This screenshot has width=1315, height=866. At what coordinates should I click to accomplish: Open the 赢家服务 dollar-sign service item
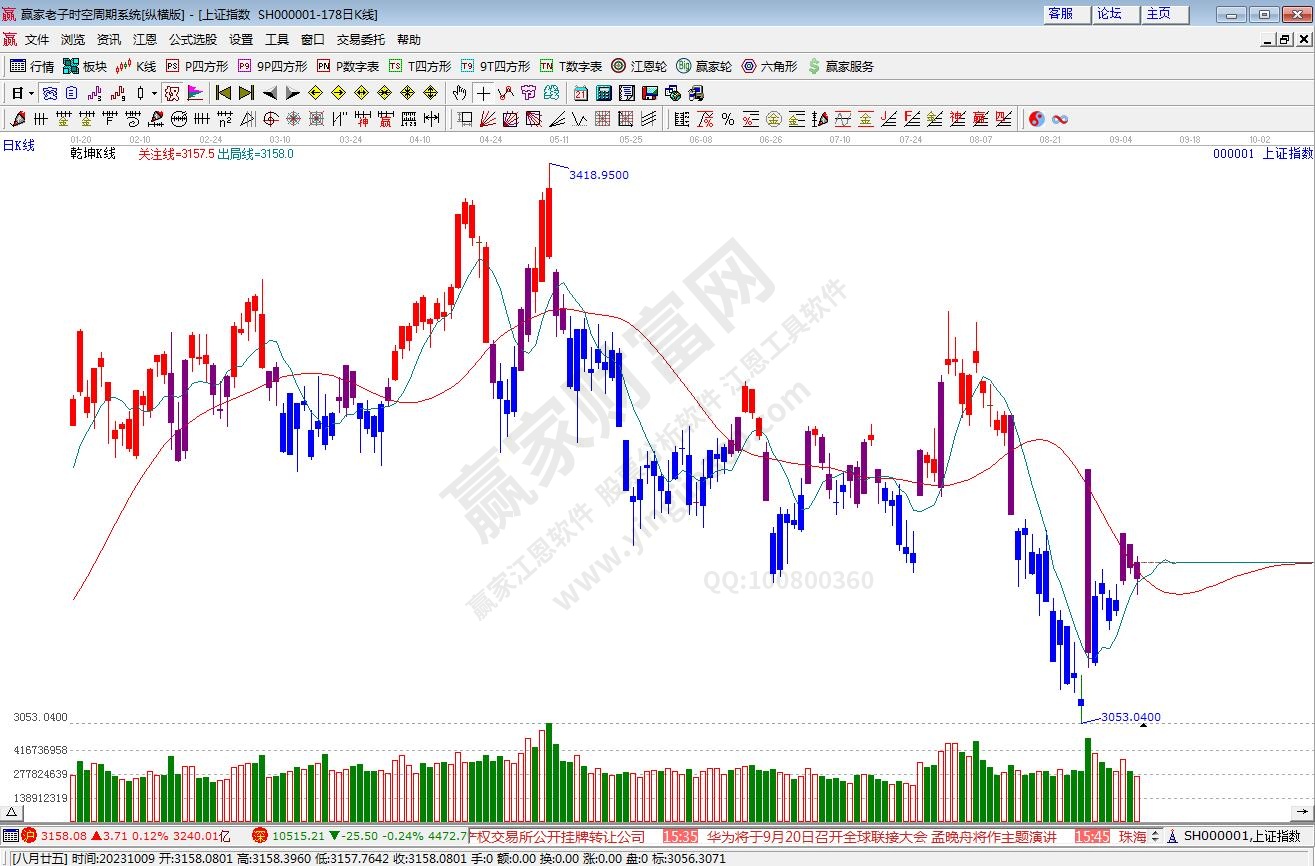[x=840, y=66]
